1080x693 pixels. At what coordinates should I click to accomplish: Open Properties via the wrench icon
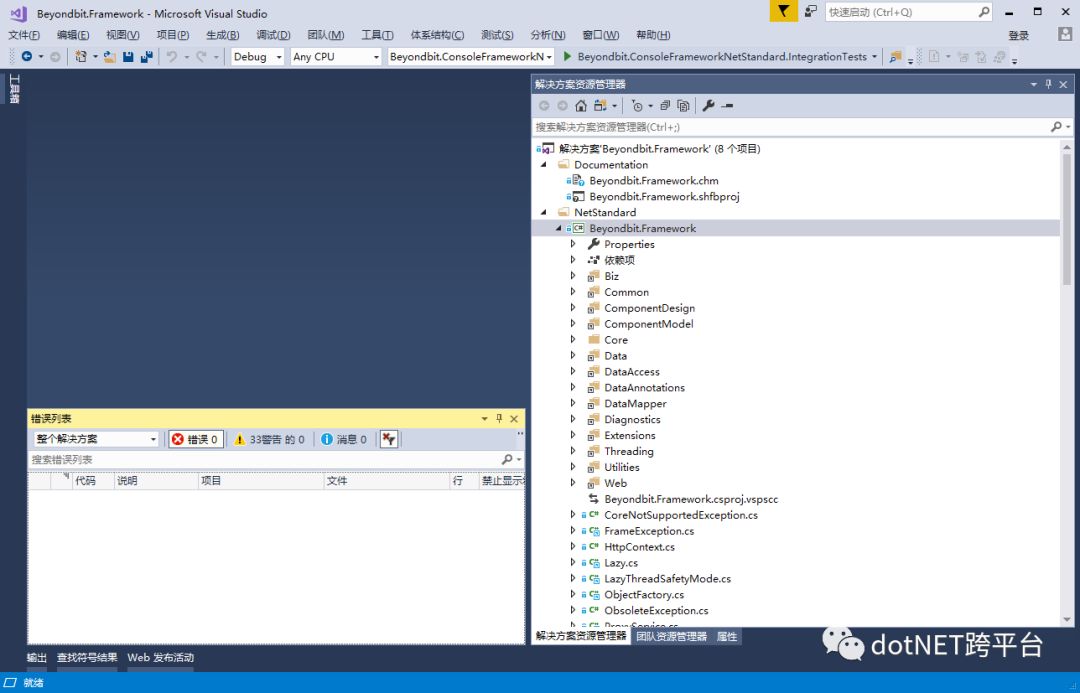click(708, 105)
